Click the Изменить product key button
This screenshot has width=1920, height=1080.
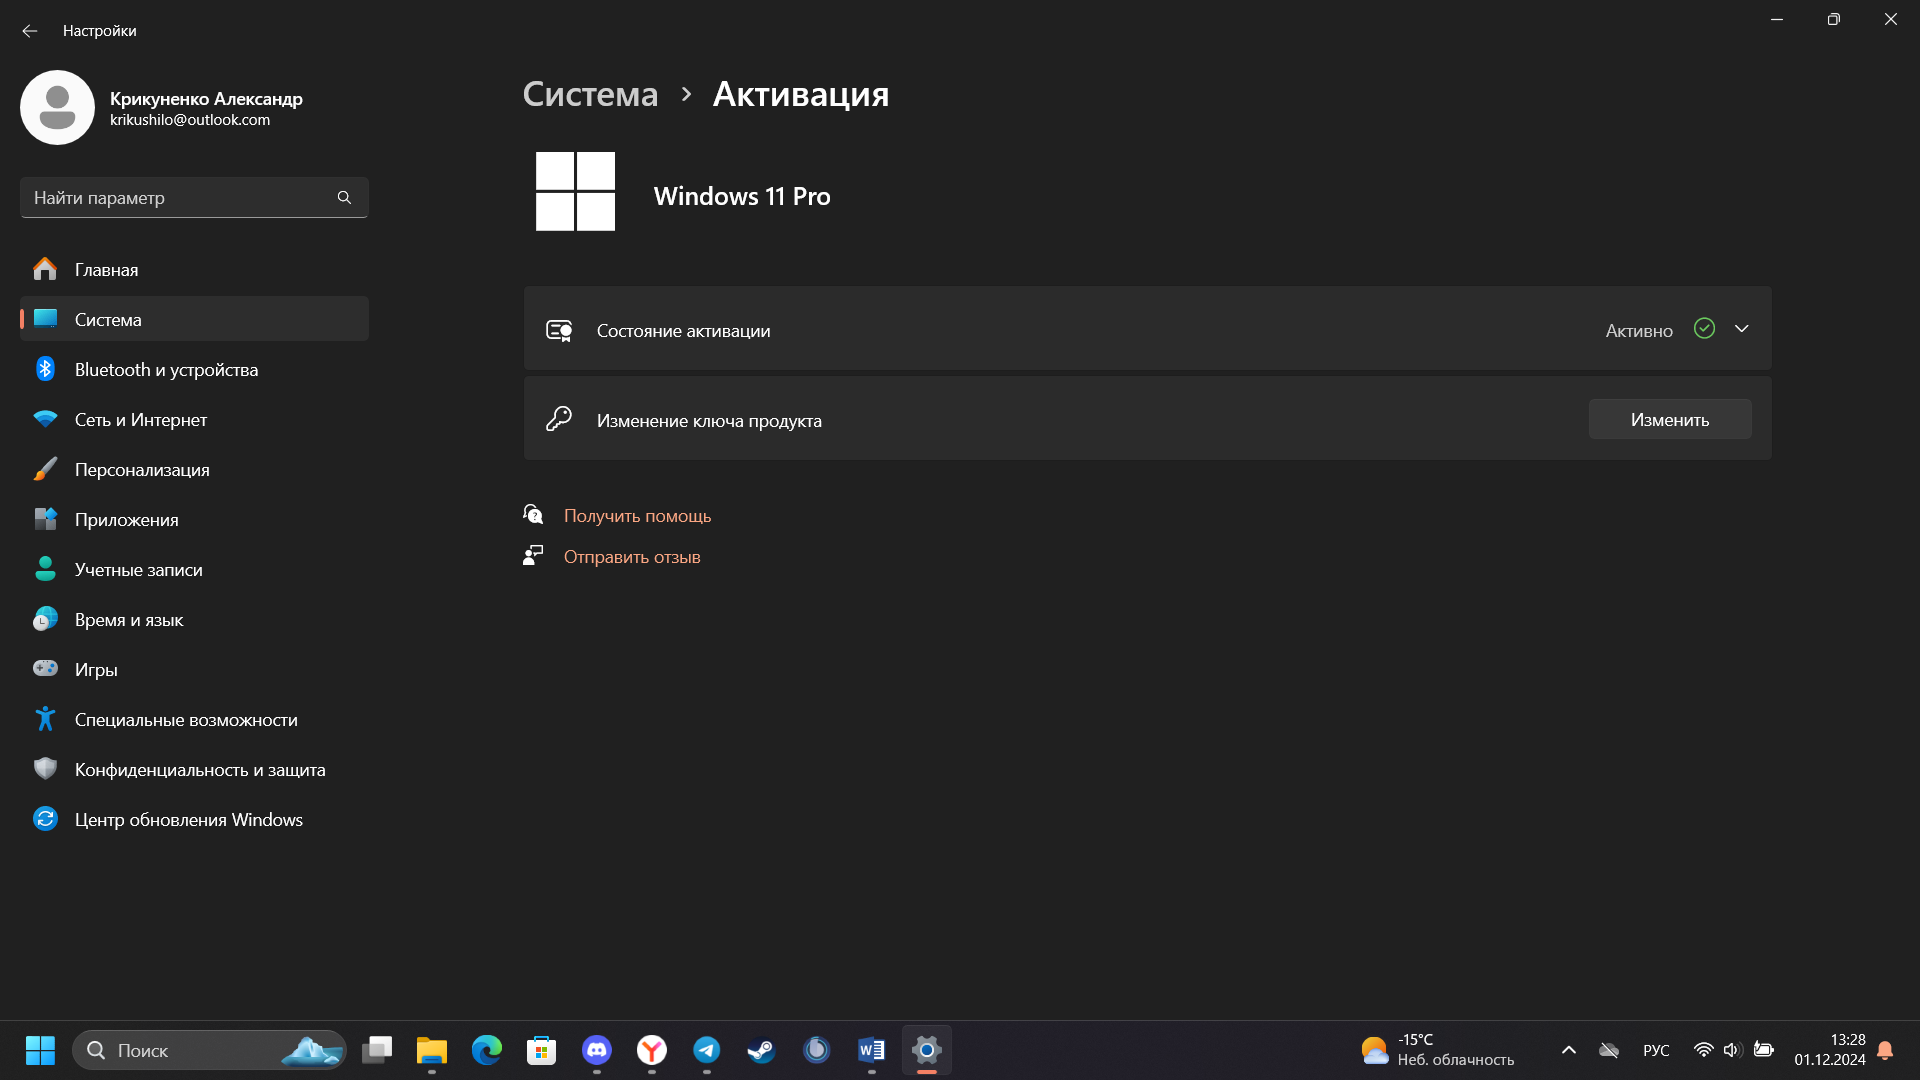(1669, 420)
